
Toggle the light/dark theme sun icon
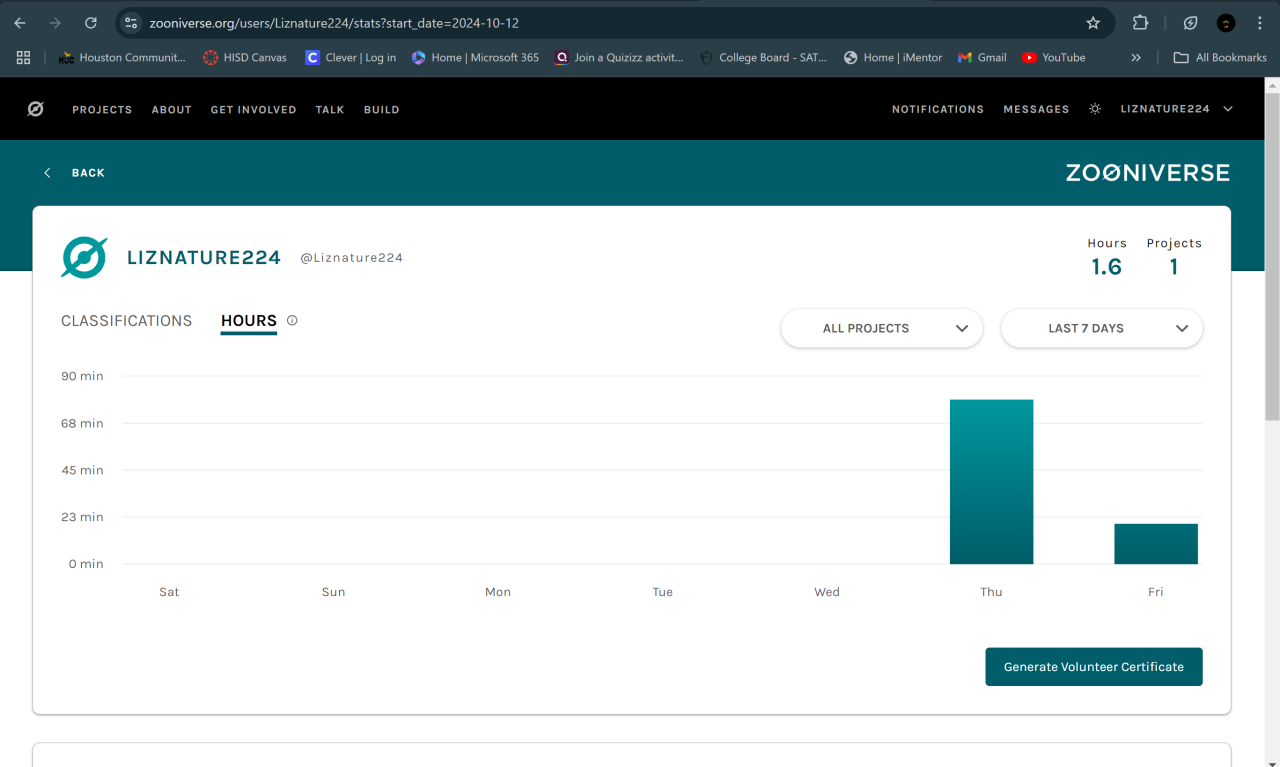click(1095, 109)
